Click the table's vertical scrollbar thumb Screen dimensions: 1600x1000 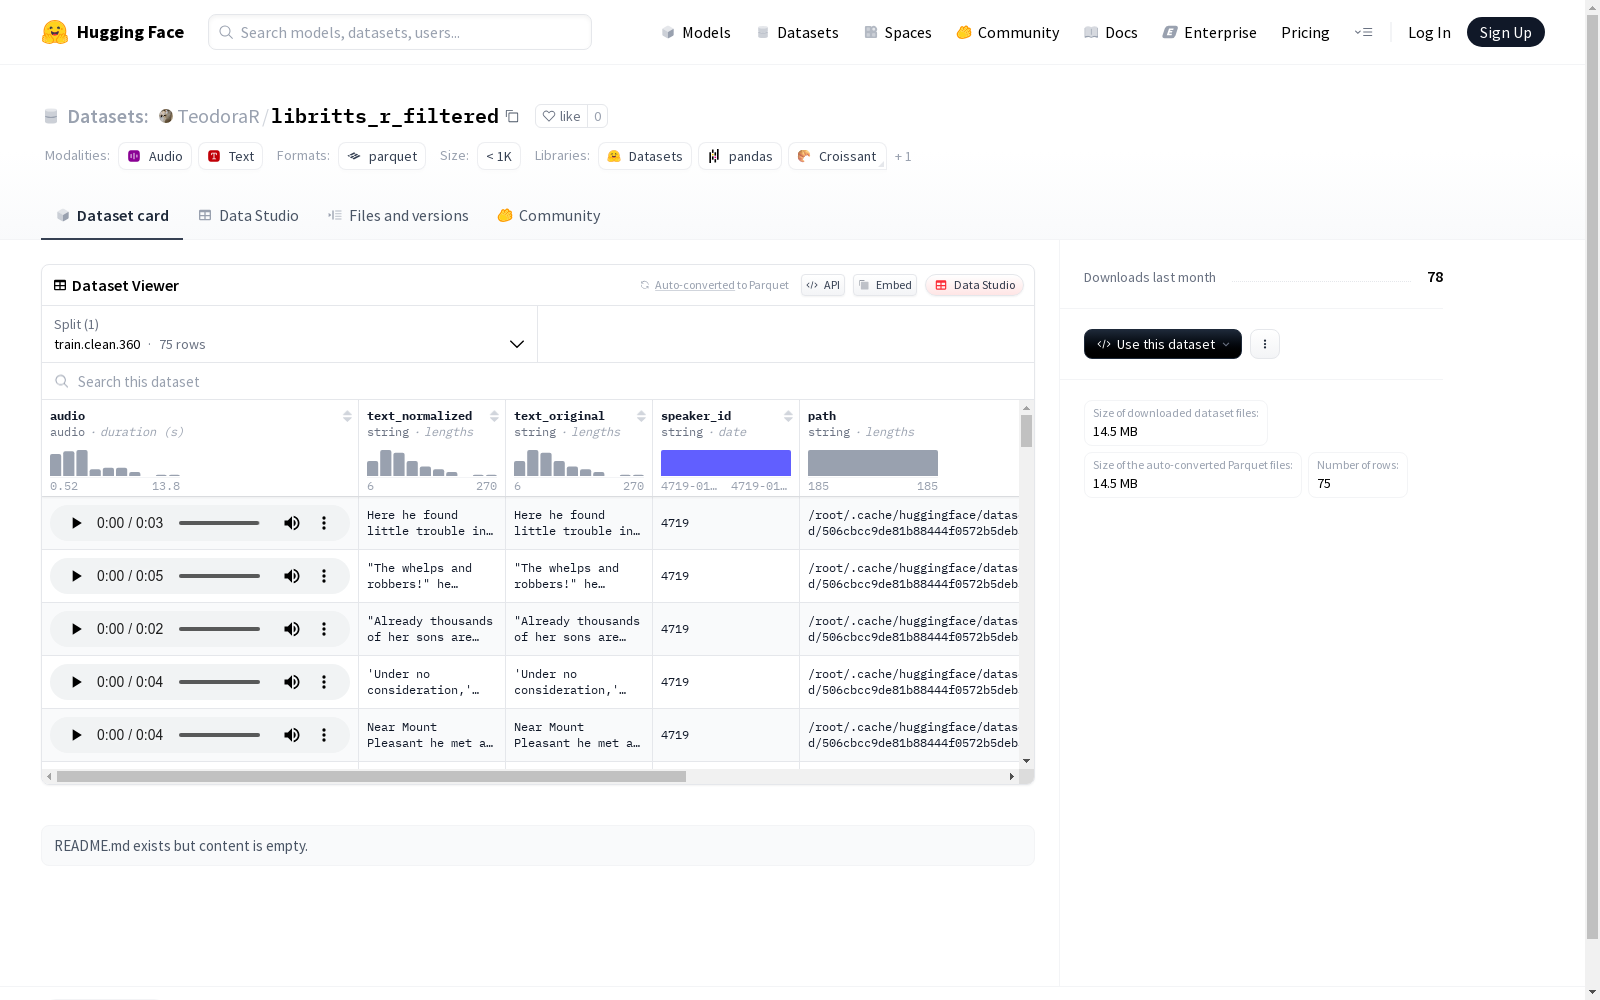pos(1026,431)
